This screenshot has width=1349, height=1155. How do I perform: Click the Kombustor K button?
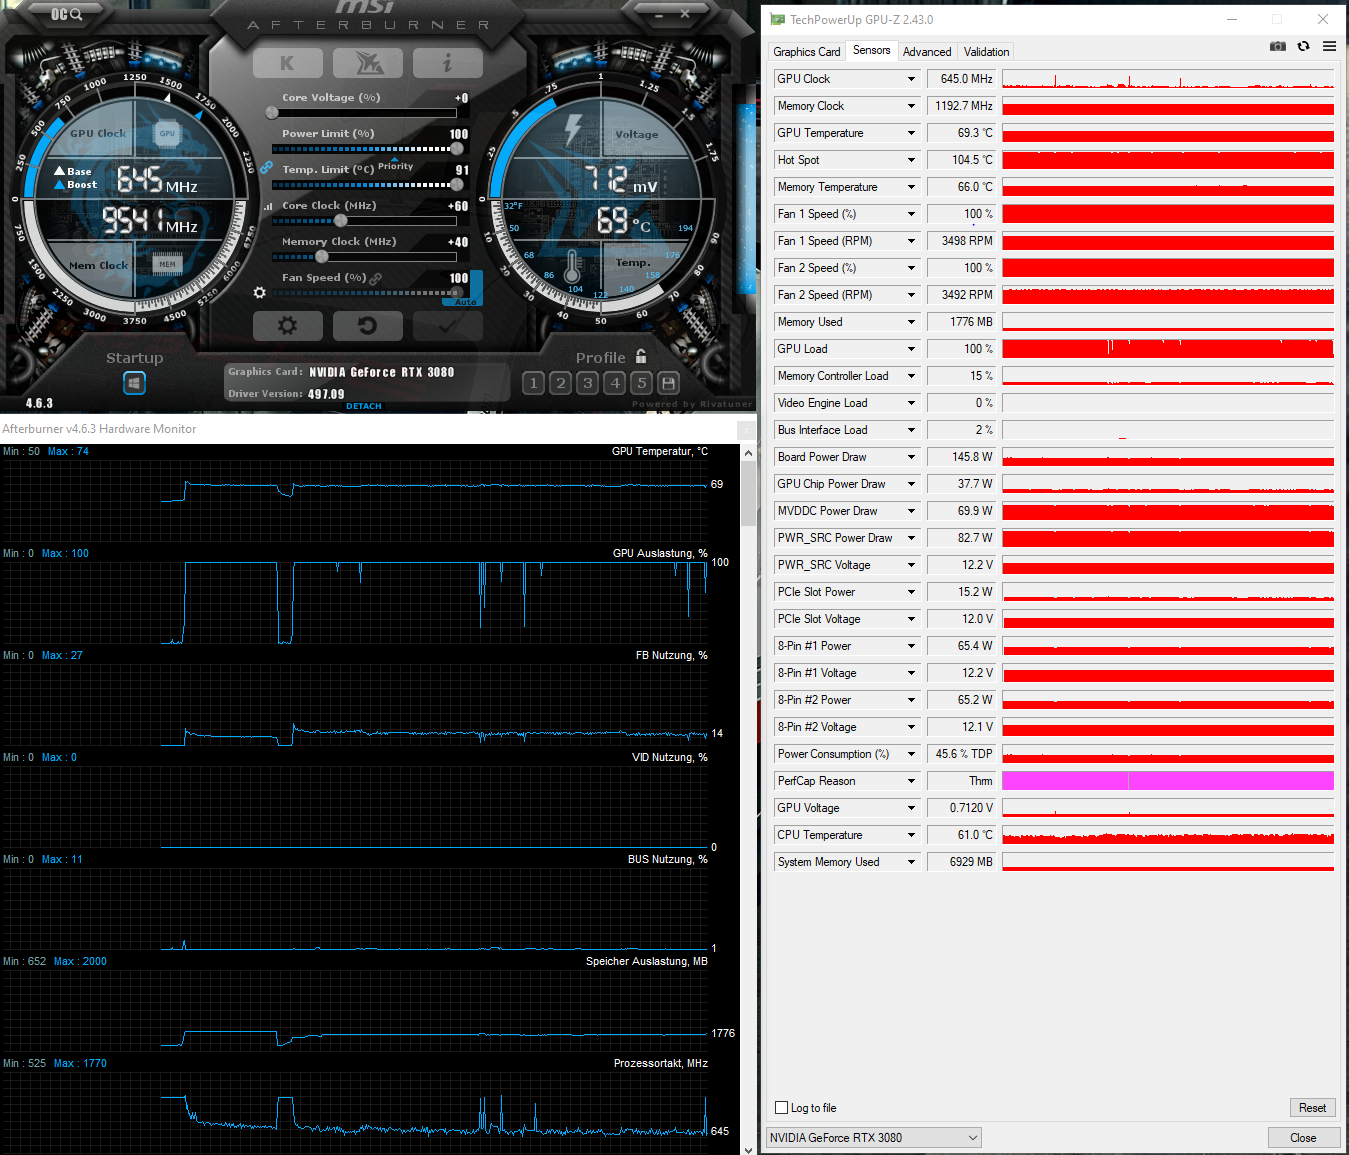pos(287,63)
